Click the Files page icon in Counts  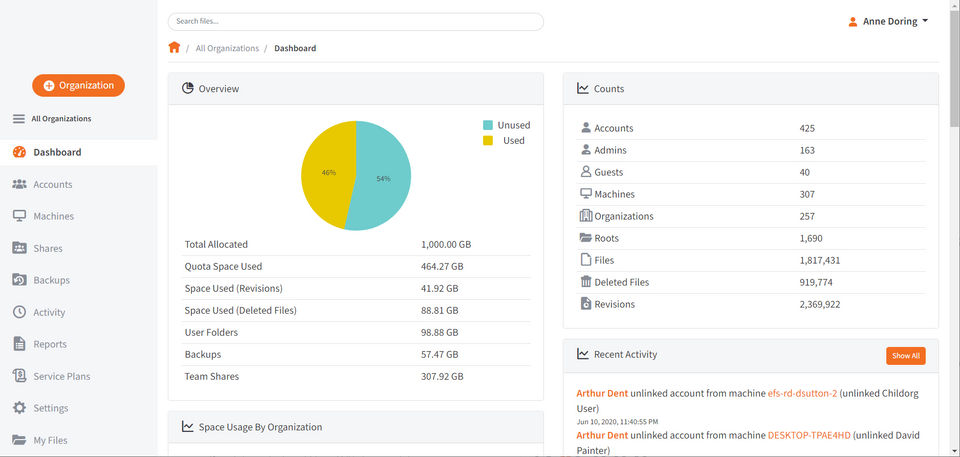pyautogui.click(x=586, y=260)
